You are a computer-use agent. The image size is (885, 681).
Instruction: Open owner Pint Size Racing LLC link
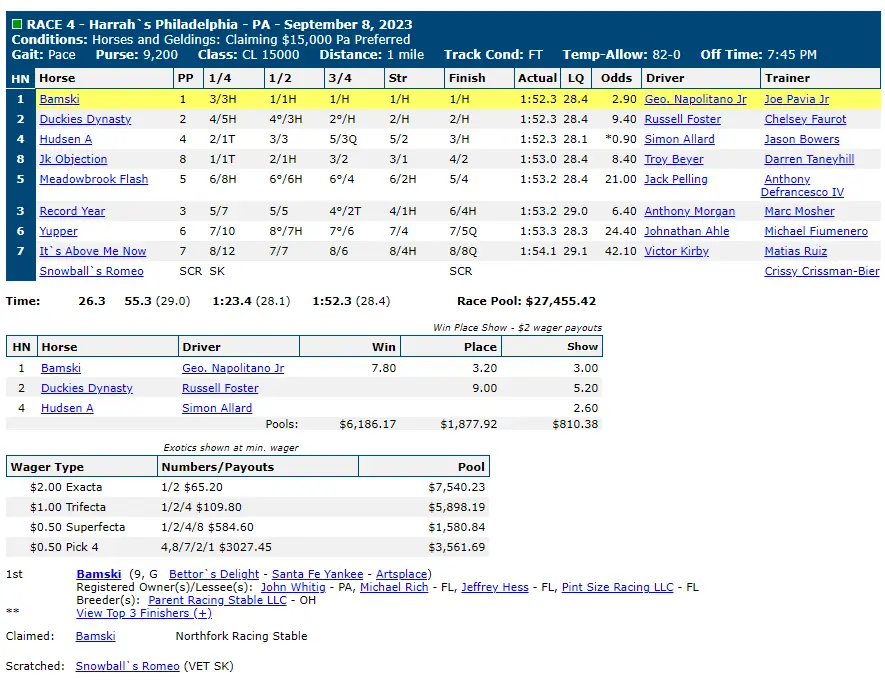(x=617, y=587)
